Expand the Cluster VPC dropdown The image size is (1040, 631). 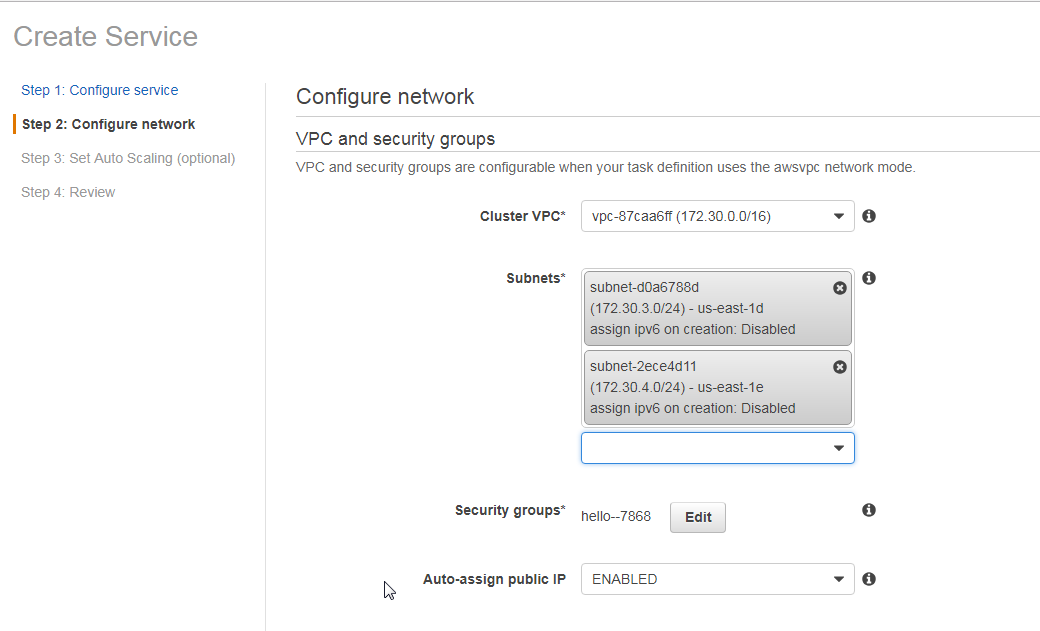pos(718,216)
